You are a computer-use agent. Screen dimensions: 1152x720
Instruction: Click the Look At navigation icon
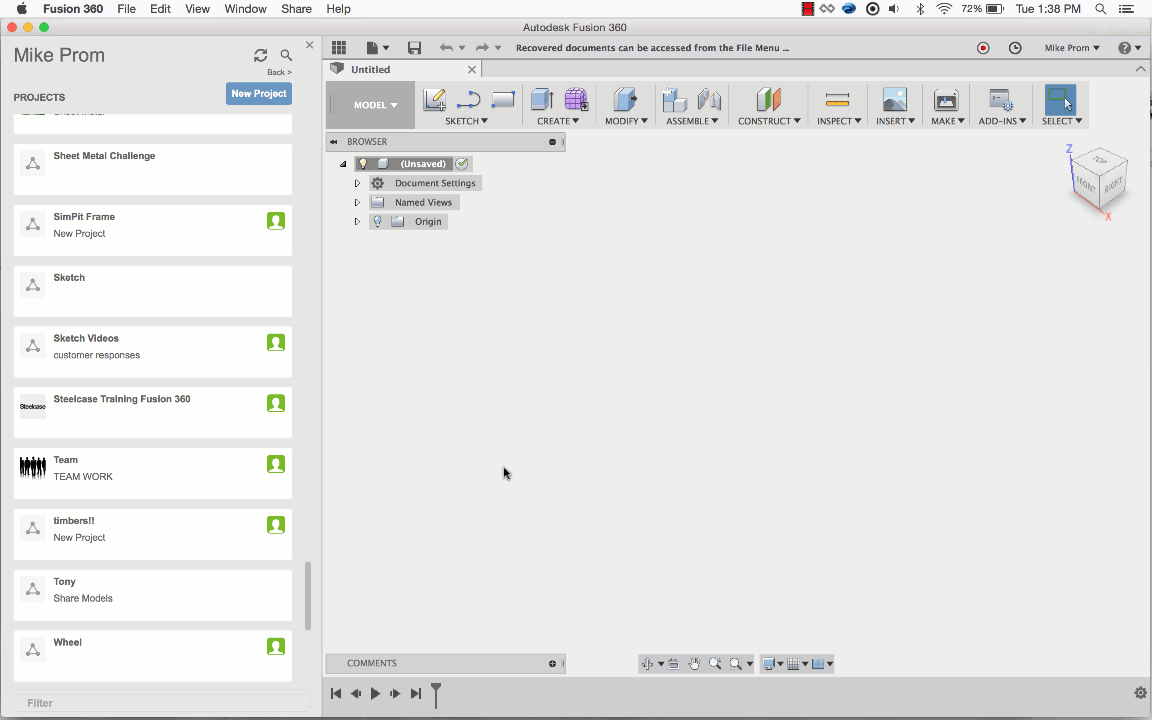(x=673, y=663)
